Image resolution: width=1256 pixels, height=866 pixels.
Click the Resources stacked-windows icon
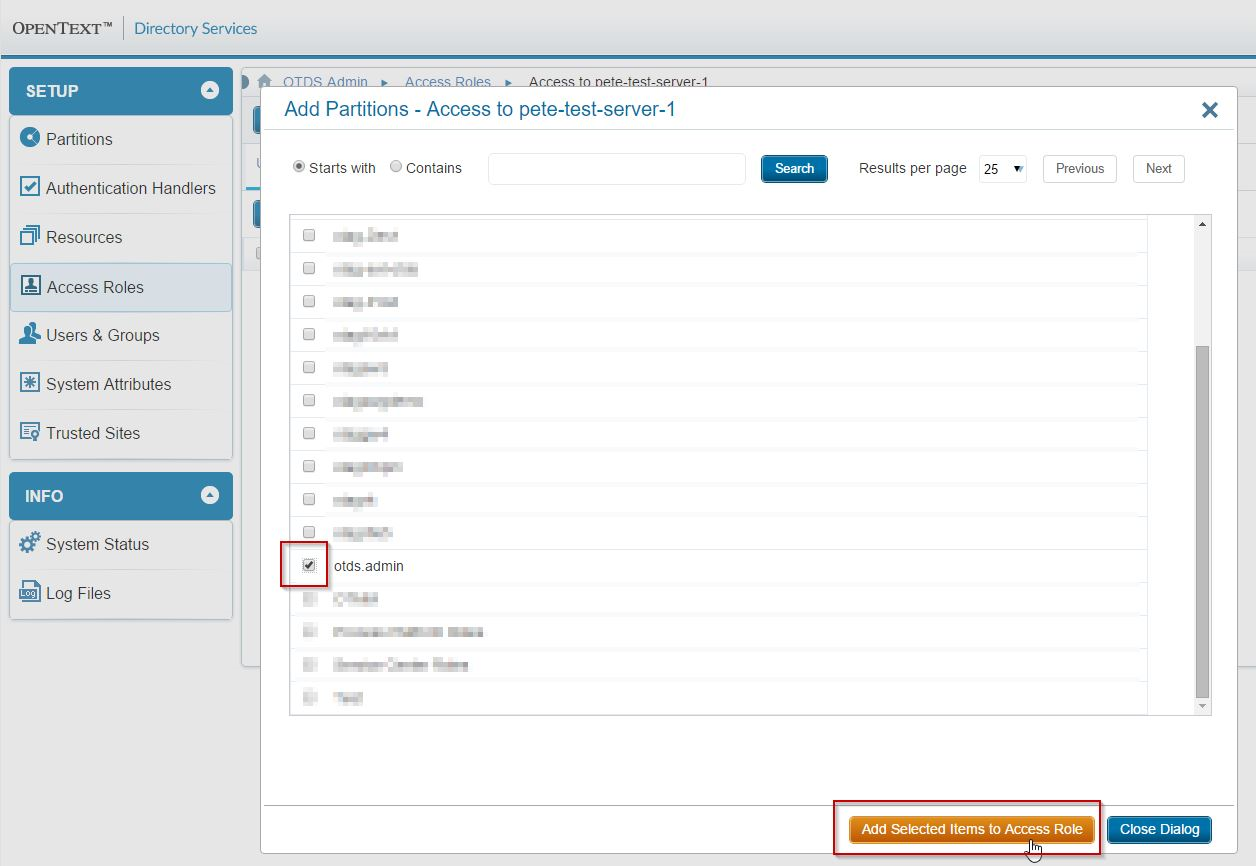click(30, 236)
